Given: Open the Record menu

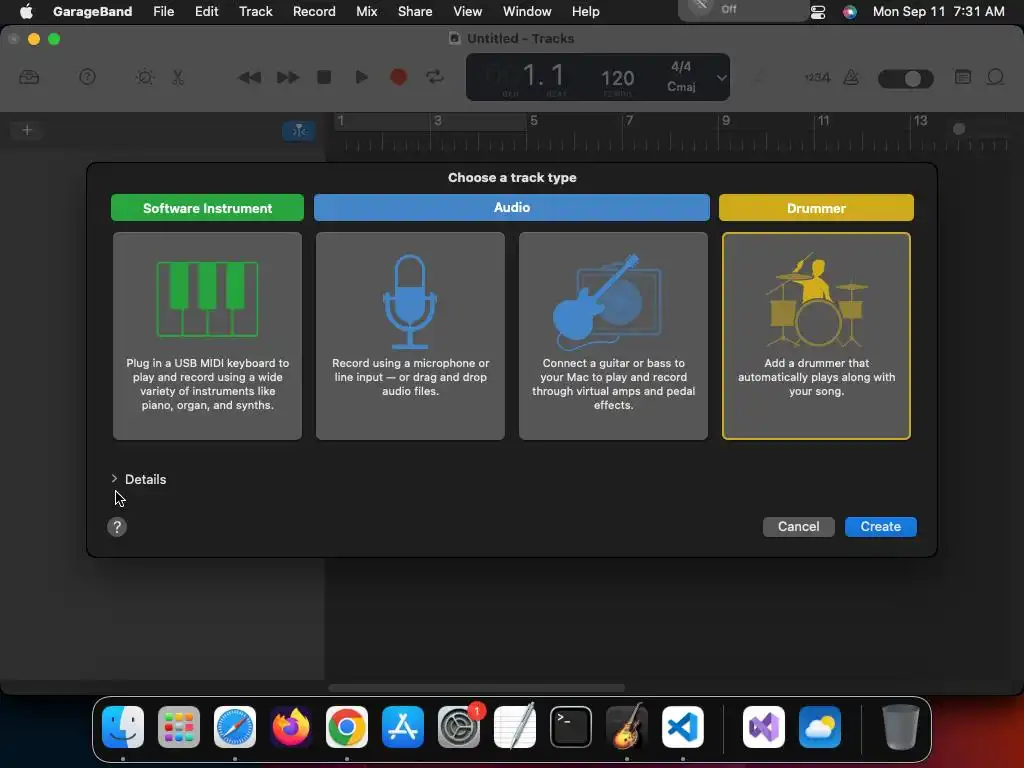Looking at the screenshot, I should (x=314, y=11).
